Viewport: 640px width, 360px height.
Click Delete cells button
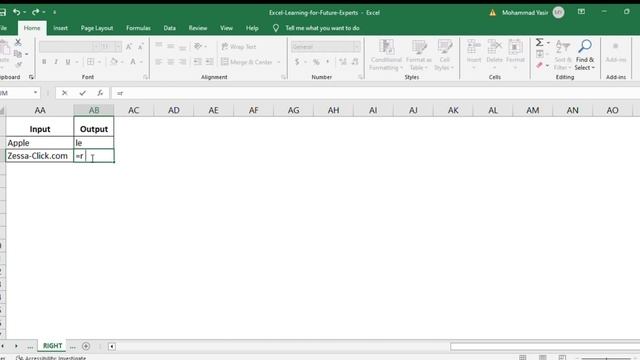pyautogui.click(x=494, y=54)
